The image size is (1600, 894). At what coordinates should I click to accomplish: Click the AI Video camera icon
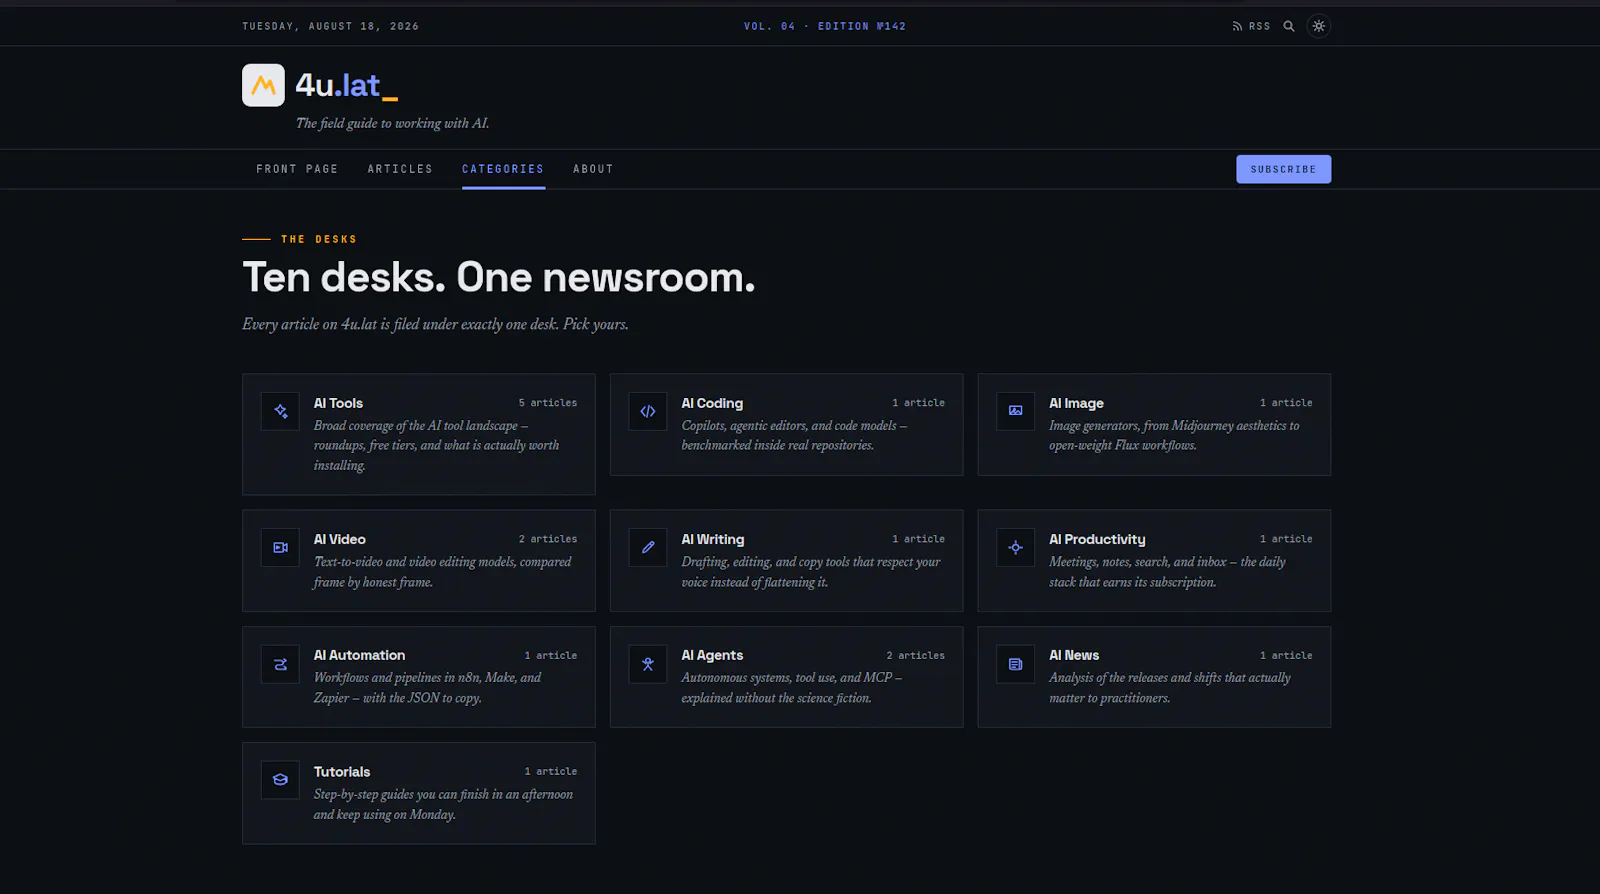pyautogui.click(x=280, y=547)
